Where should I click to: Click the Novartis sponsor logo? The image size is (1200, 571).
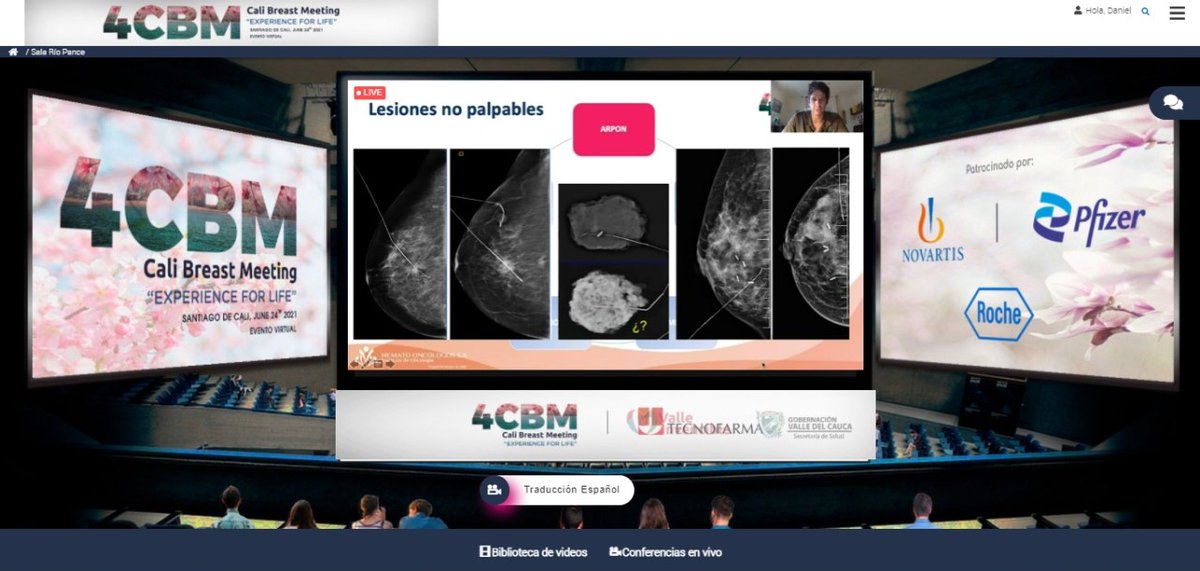931,229
